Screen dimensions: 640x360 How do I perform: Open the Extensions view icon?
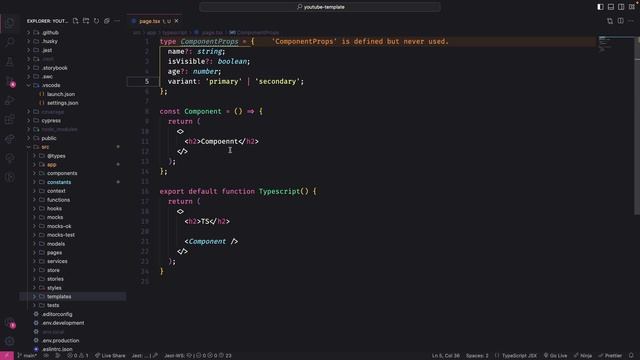(x=10, y=120)
